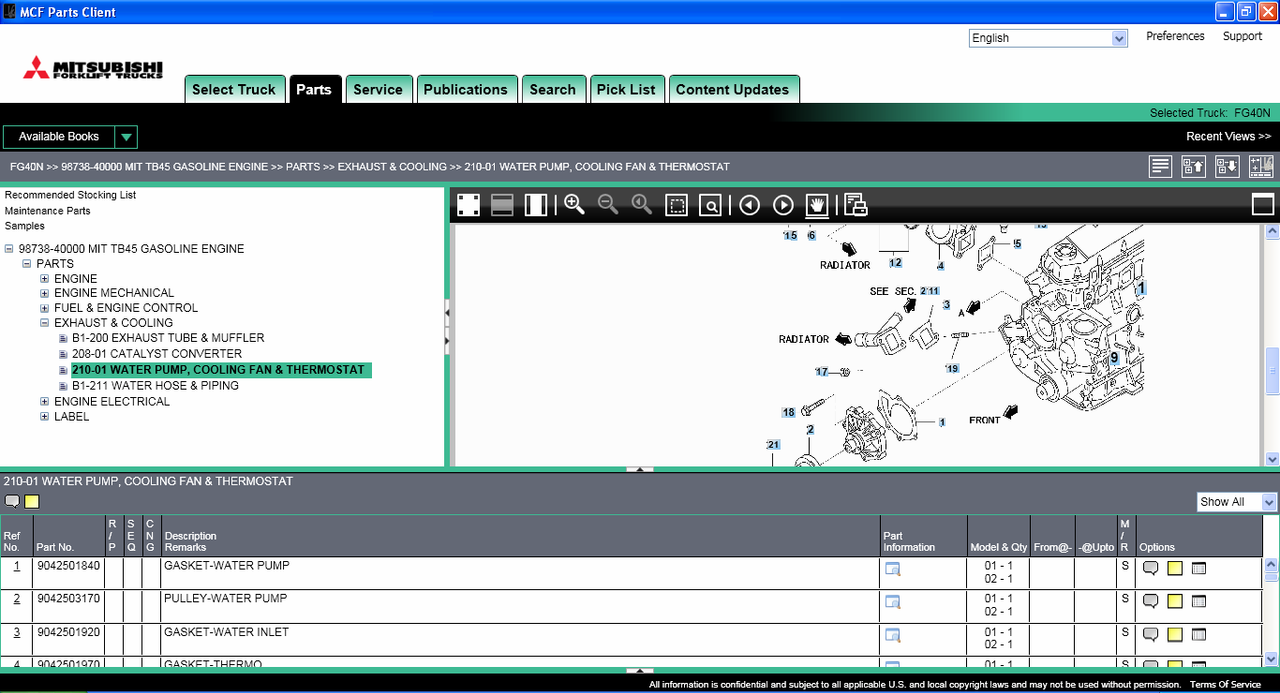Print the diagram with the printer icon
Screen dimensions: 1280x693
855,205
